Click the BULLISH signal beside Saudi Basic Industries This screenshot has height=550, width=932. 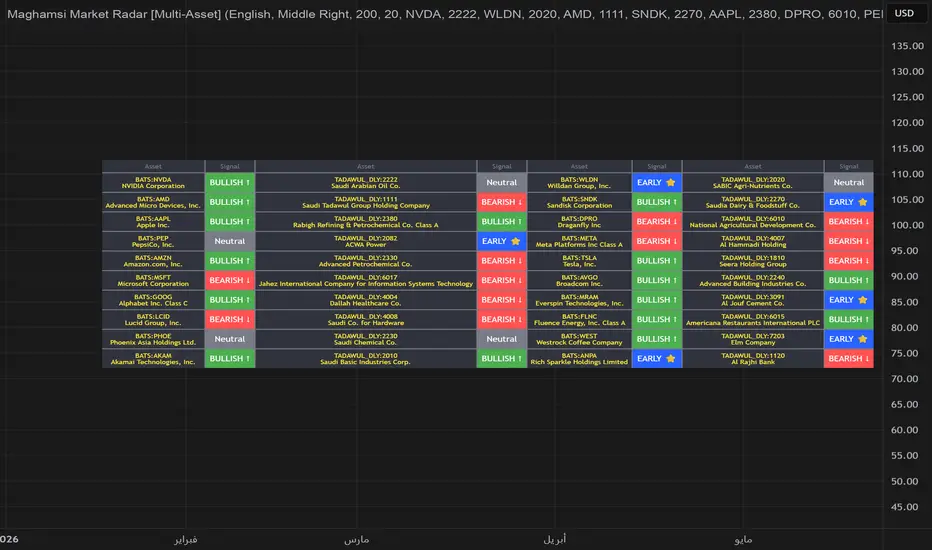(502, 359)
